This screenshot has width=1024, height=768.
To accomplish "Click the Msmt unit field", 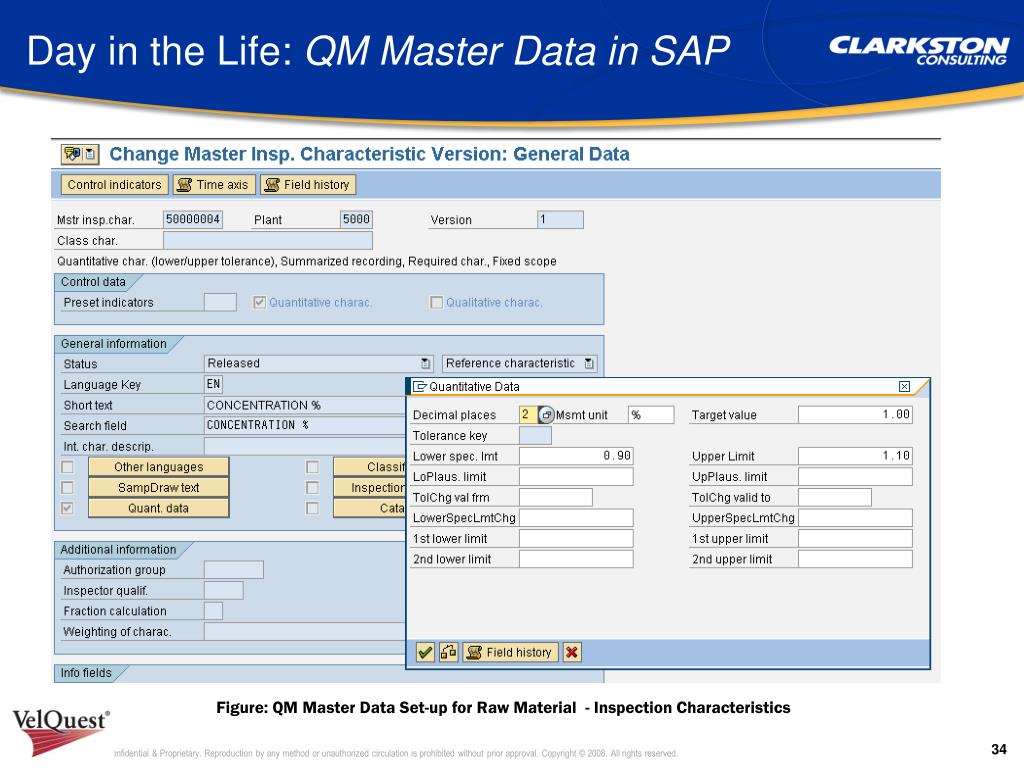I will pos(651,415).
